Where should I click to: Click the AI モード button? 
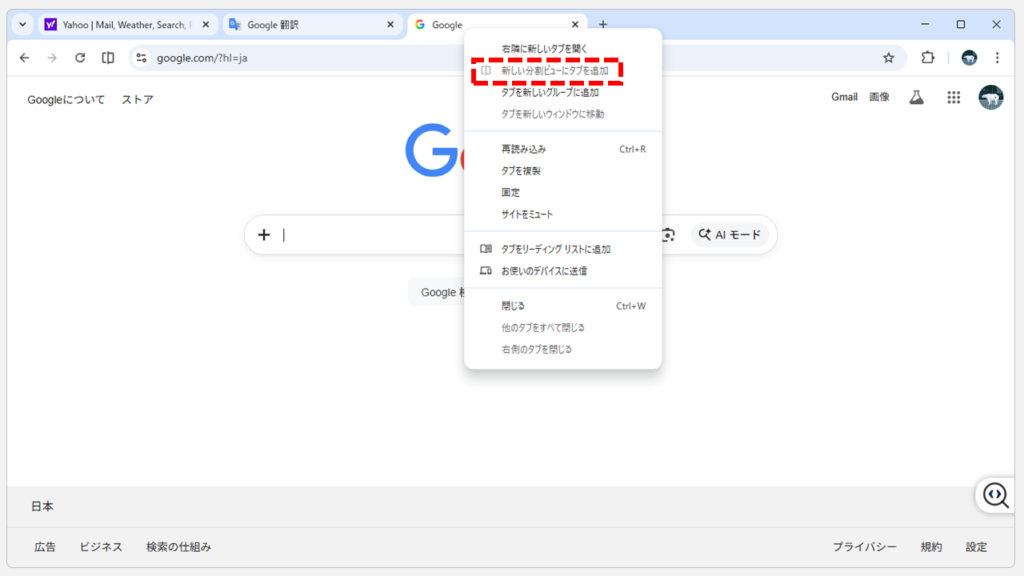tap(730, 234)
